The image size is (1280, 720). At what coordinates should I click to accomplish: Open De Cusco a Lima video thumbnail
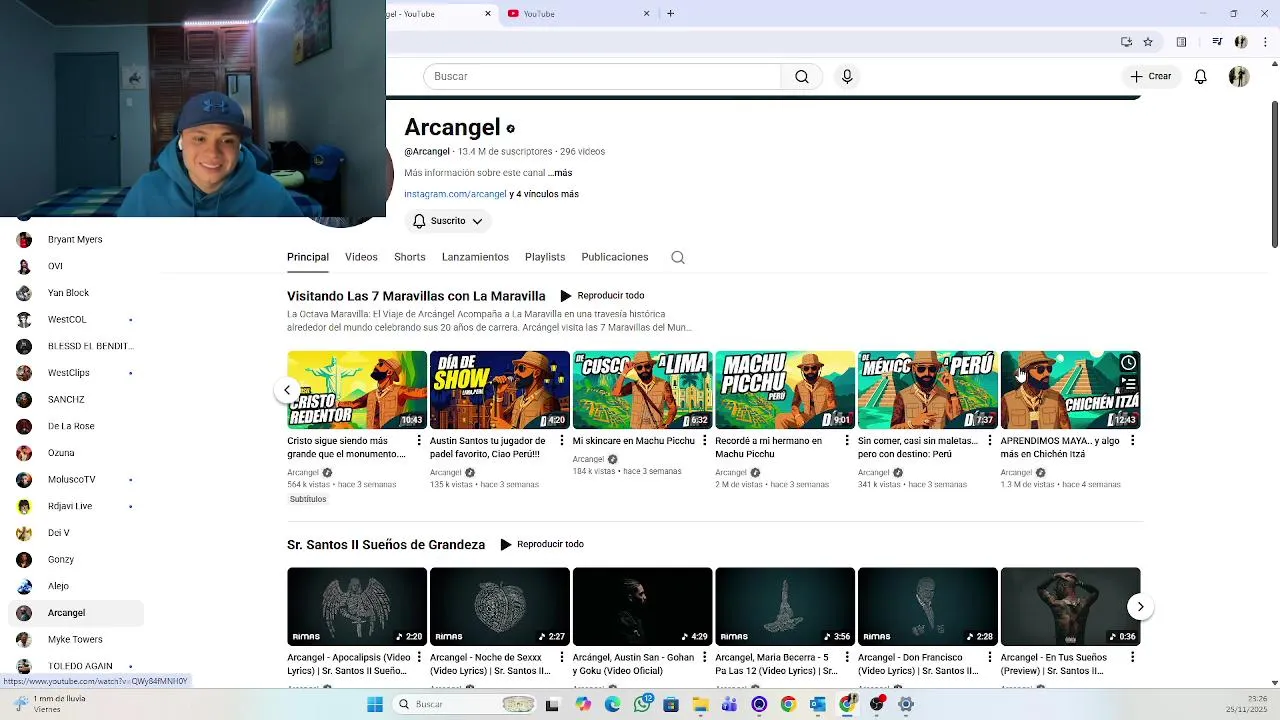642,390
